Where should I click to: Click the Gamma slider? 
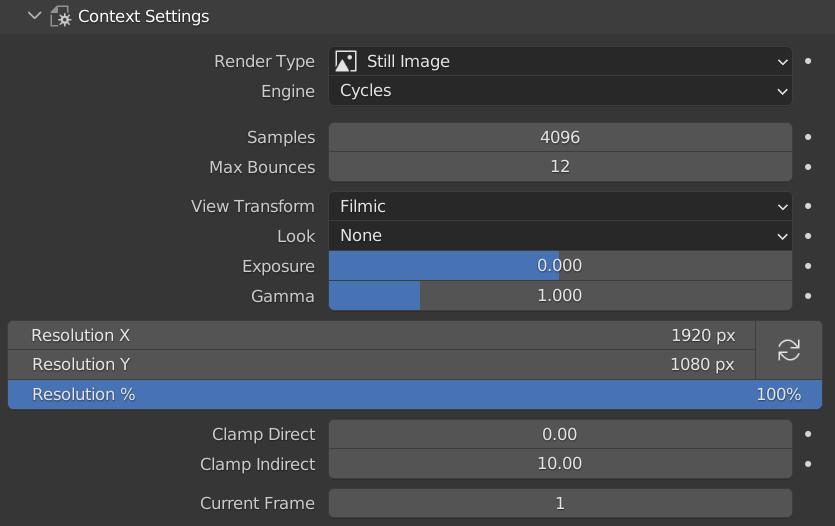560,295
